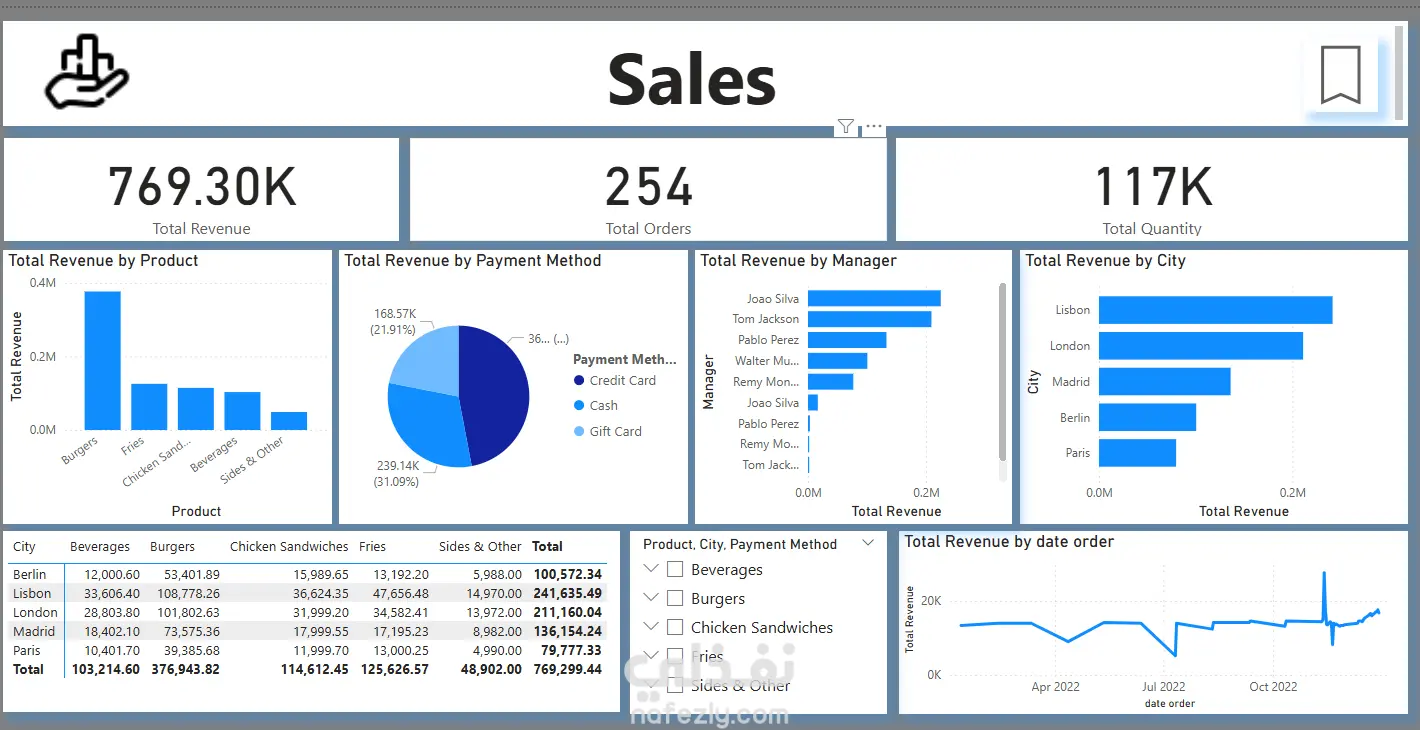Screen dimensions: 1420x730
Task: Select the Madrid bar in the City chart
Action: point(1165,382)
